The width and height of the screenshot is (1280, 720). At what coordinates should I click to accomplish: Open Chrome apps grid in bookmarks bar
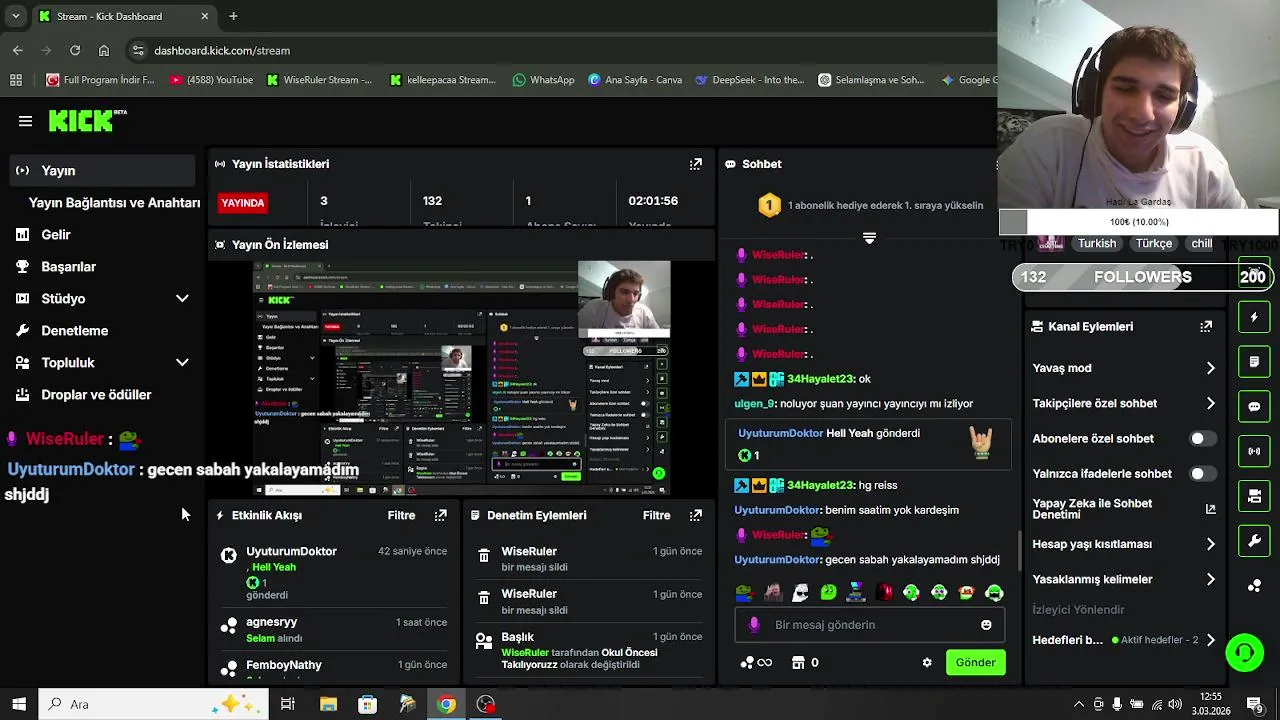tap(16, 80)
